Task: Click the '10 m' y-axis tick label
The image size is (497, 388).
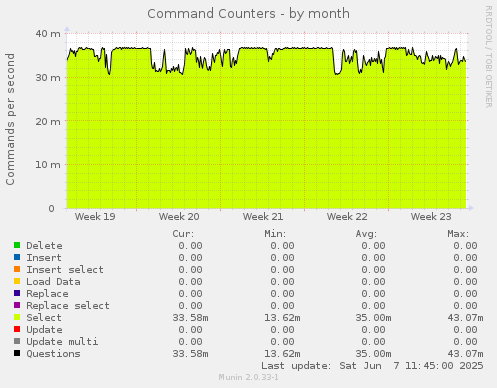Action: click(48, 165)
